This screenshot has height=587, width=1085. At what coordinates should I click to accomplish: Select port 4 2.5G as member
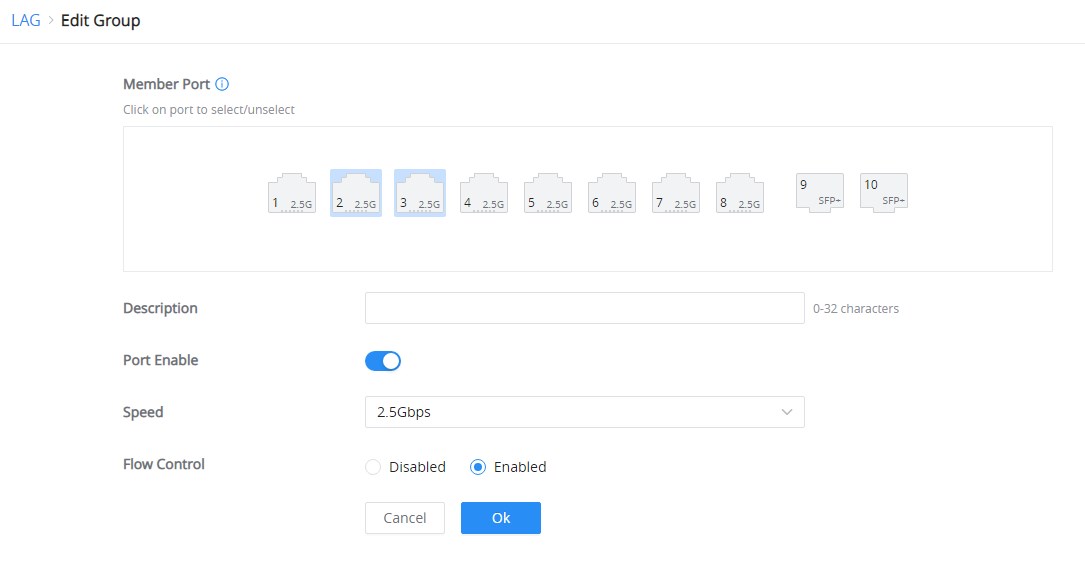tap(484, 193)
